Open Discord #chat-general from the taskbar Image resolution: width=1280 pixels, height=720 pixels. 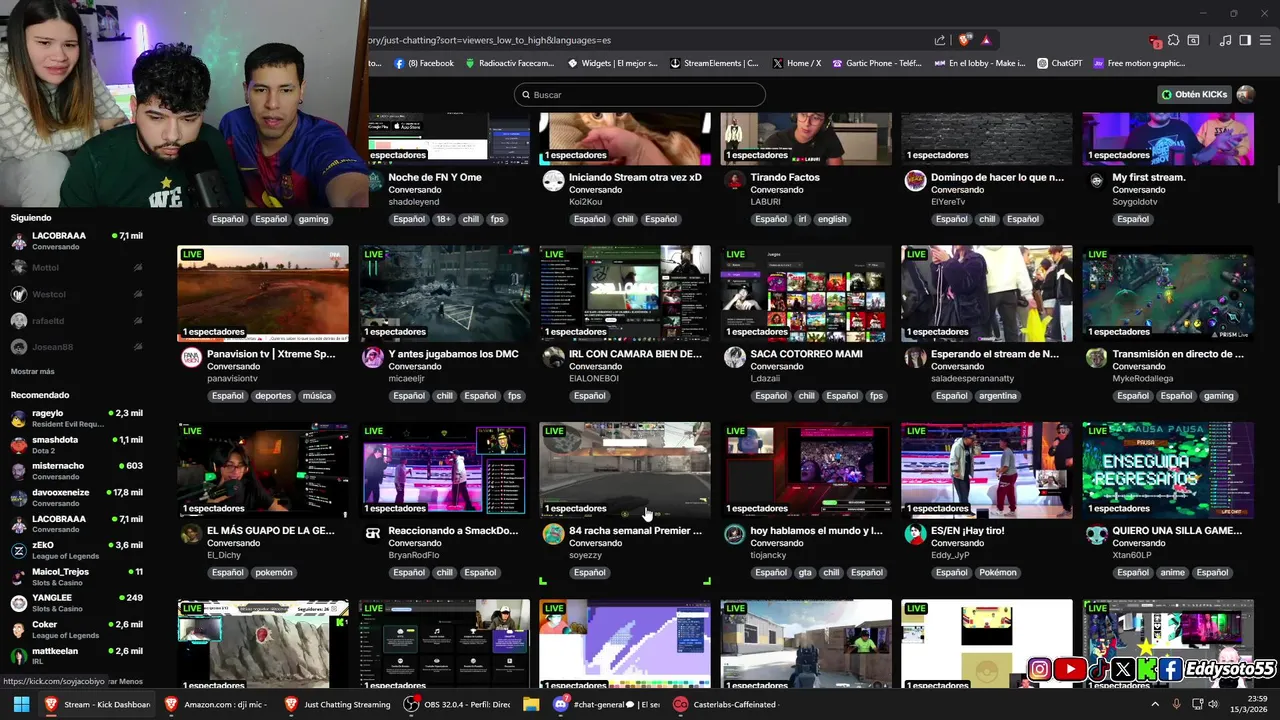(x=607, y=704)
